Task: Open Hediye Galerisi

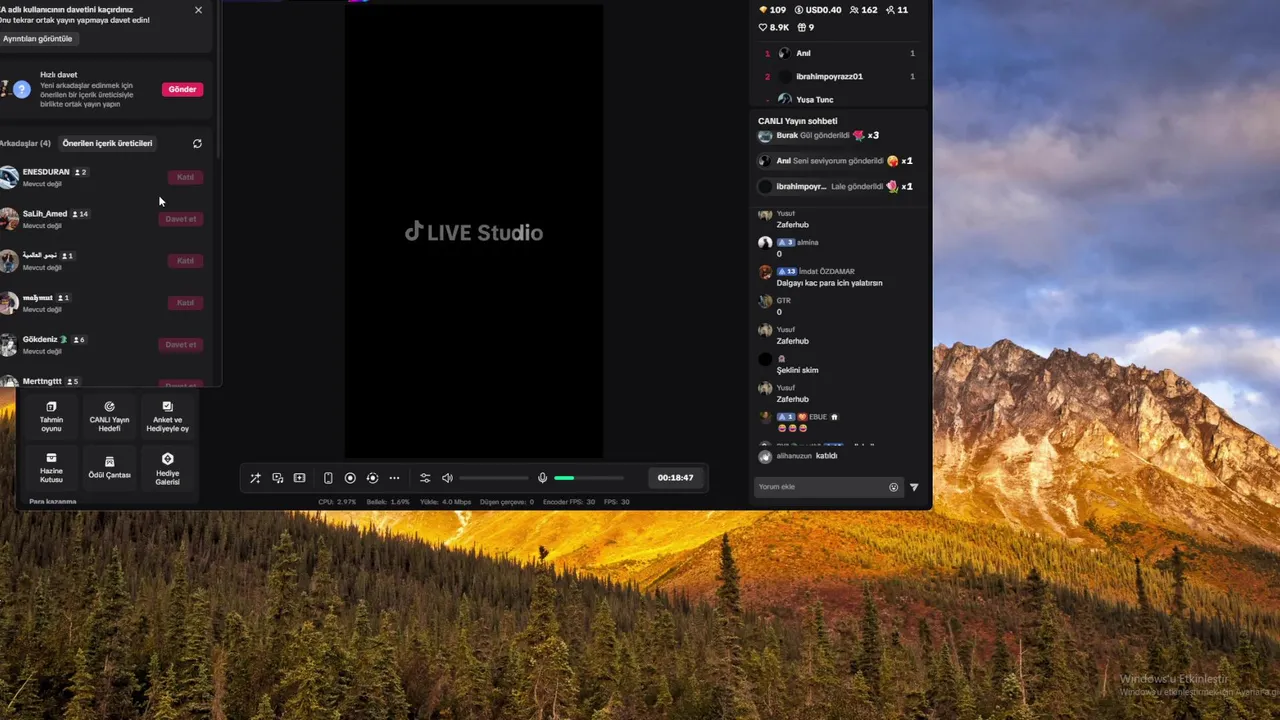Action: tap(167, 468)
